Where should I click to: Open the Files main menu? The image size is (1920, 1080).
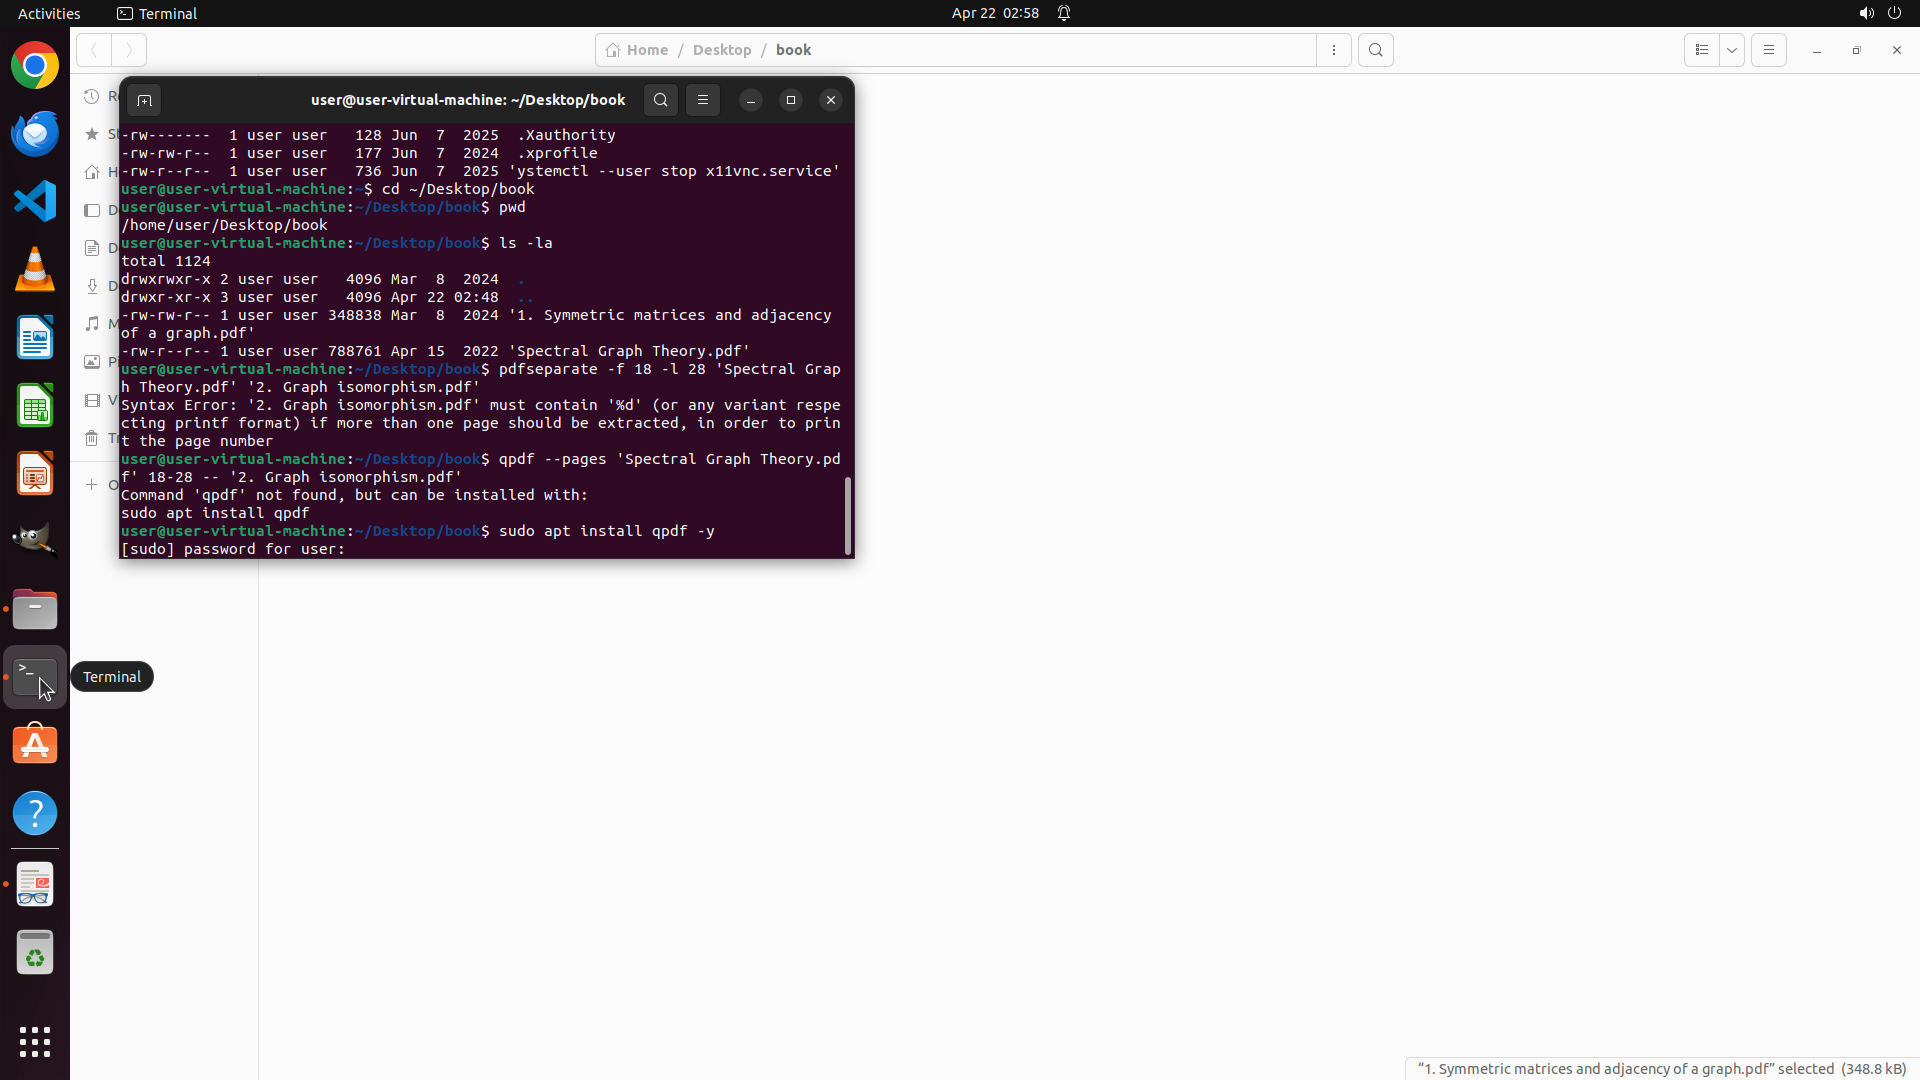click(x=1768, y=50)
